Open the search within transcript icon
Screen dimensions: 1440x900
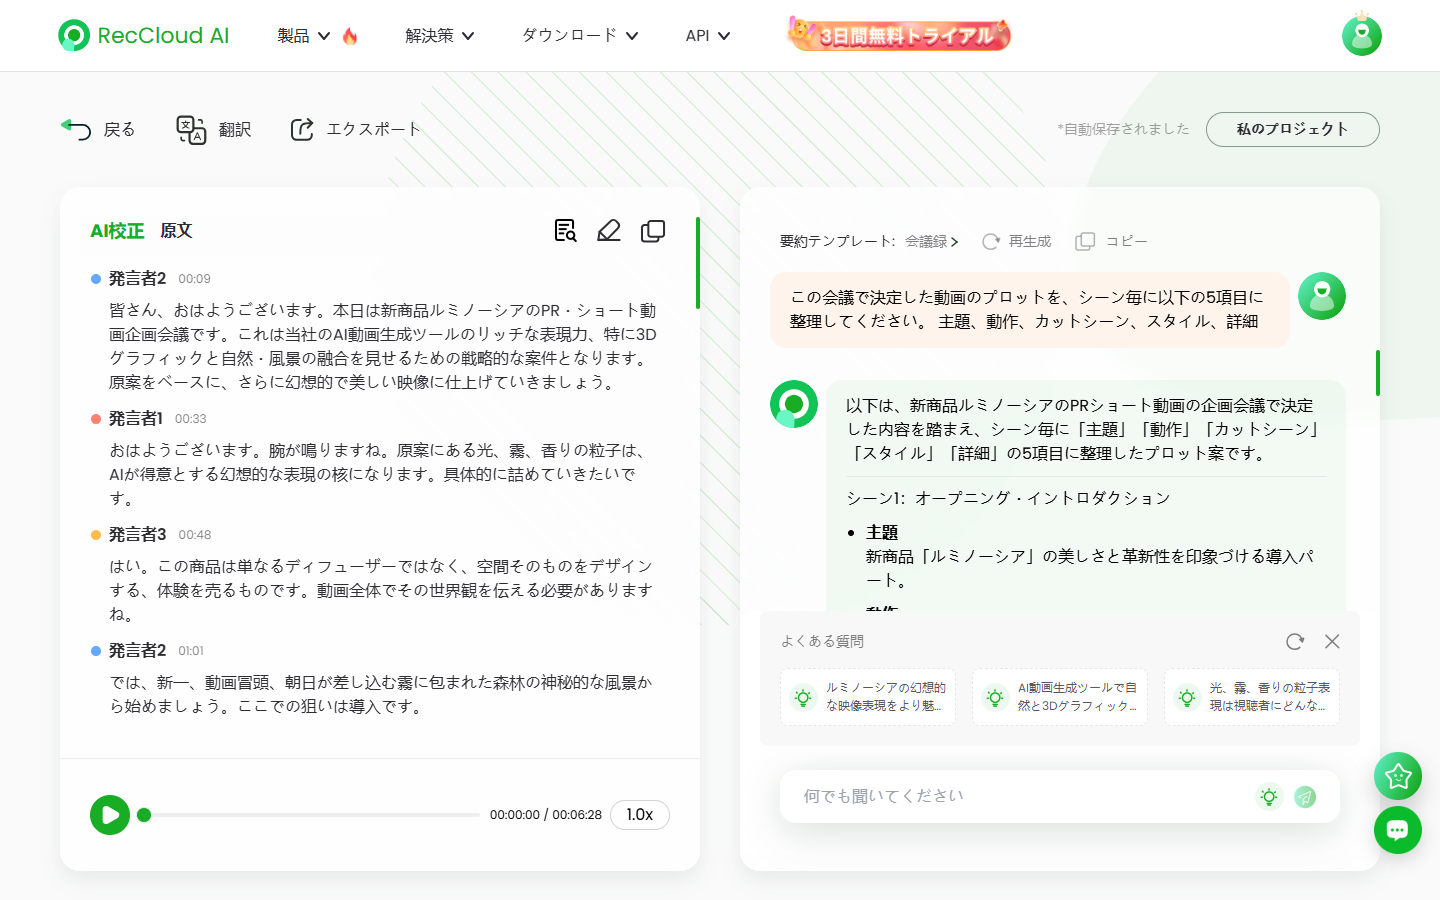click(565, 230)
